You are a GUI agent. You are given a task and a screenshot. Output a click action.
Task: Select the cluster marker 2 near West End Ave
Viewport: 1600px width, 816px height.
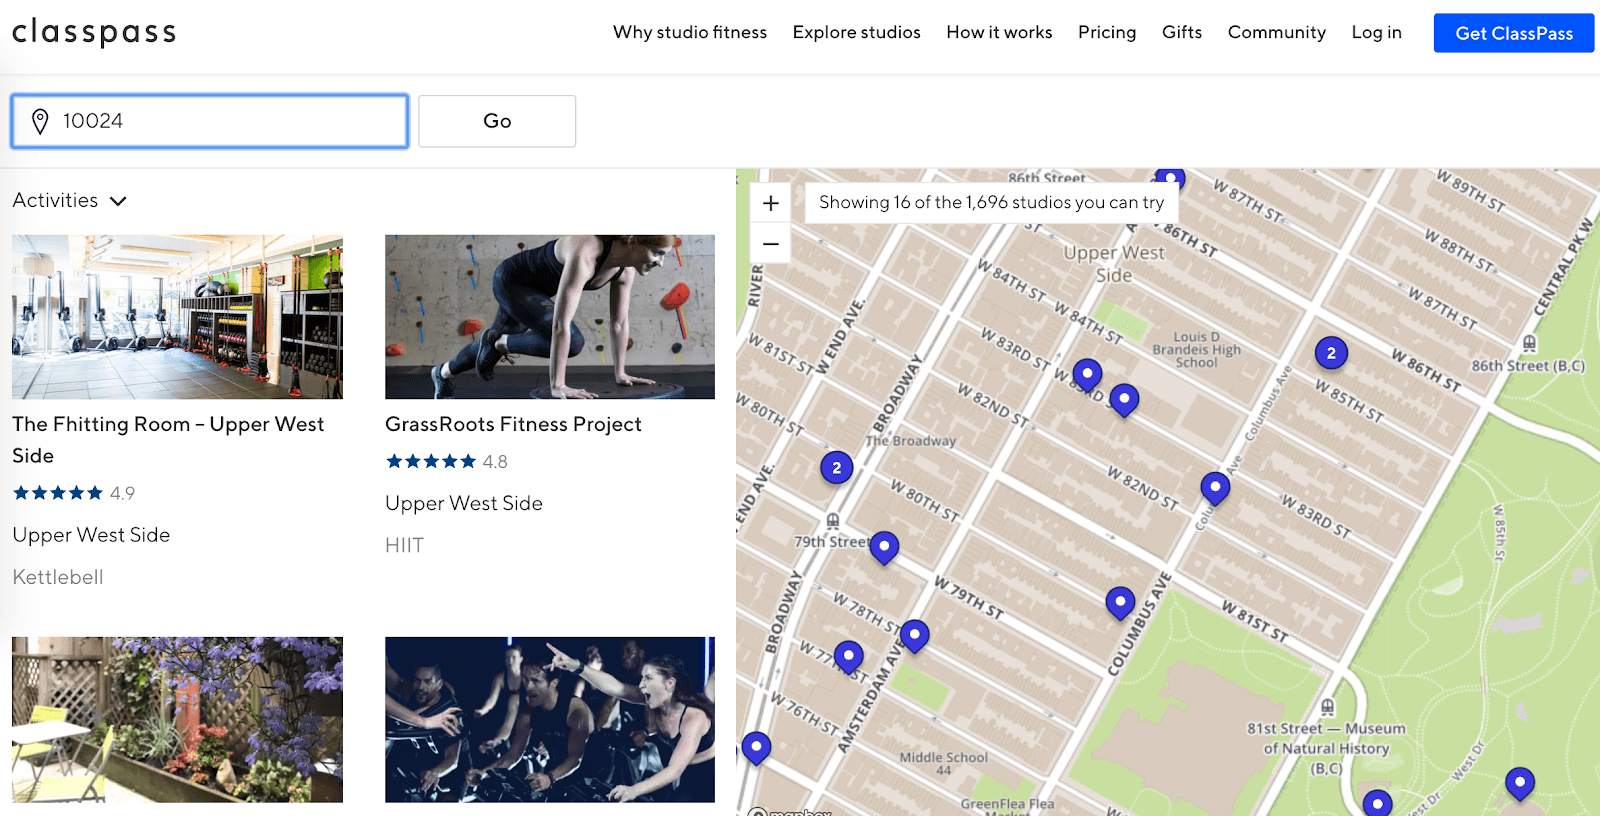point(837,467)
